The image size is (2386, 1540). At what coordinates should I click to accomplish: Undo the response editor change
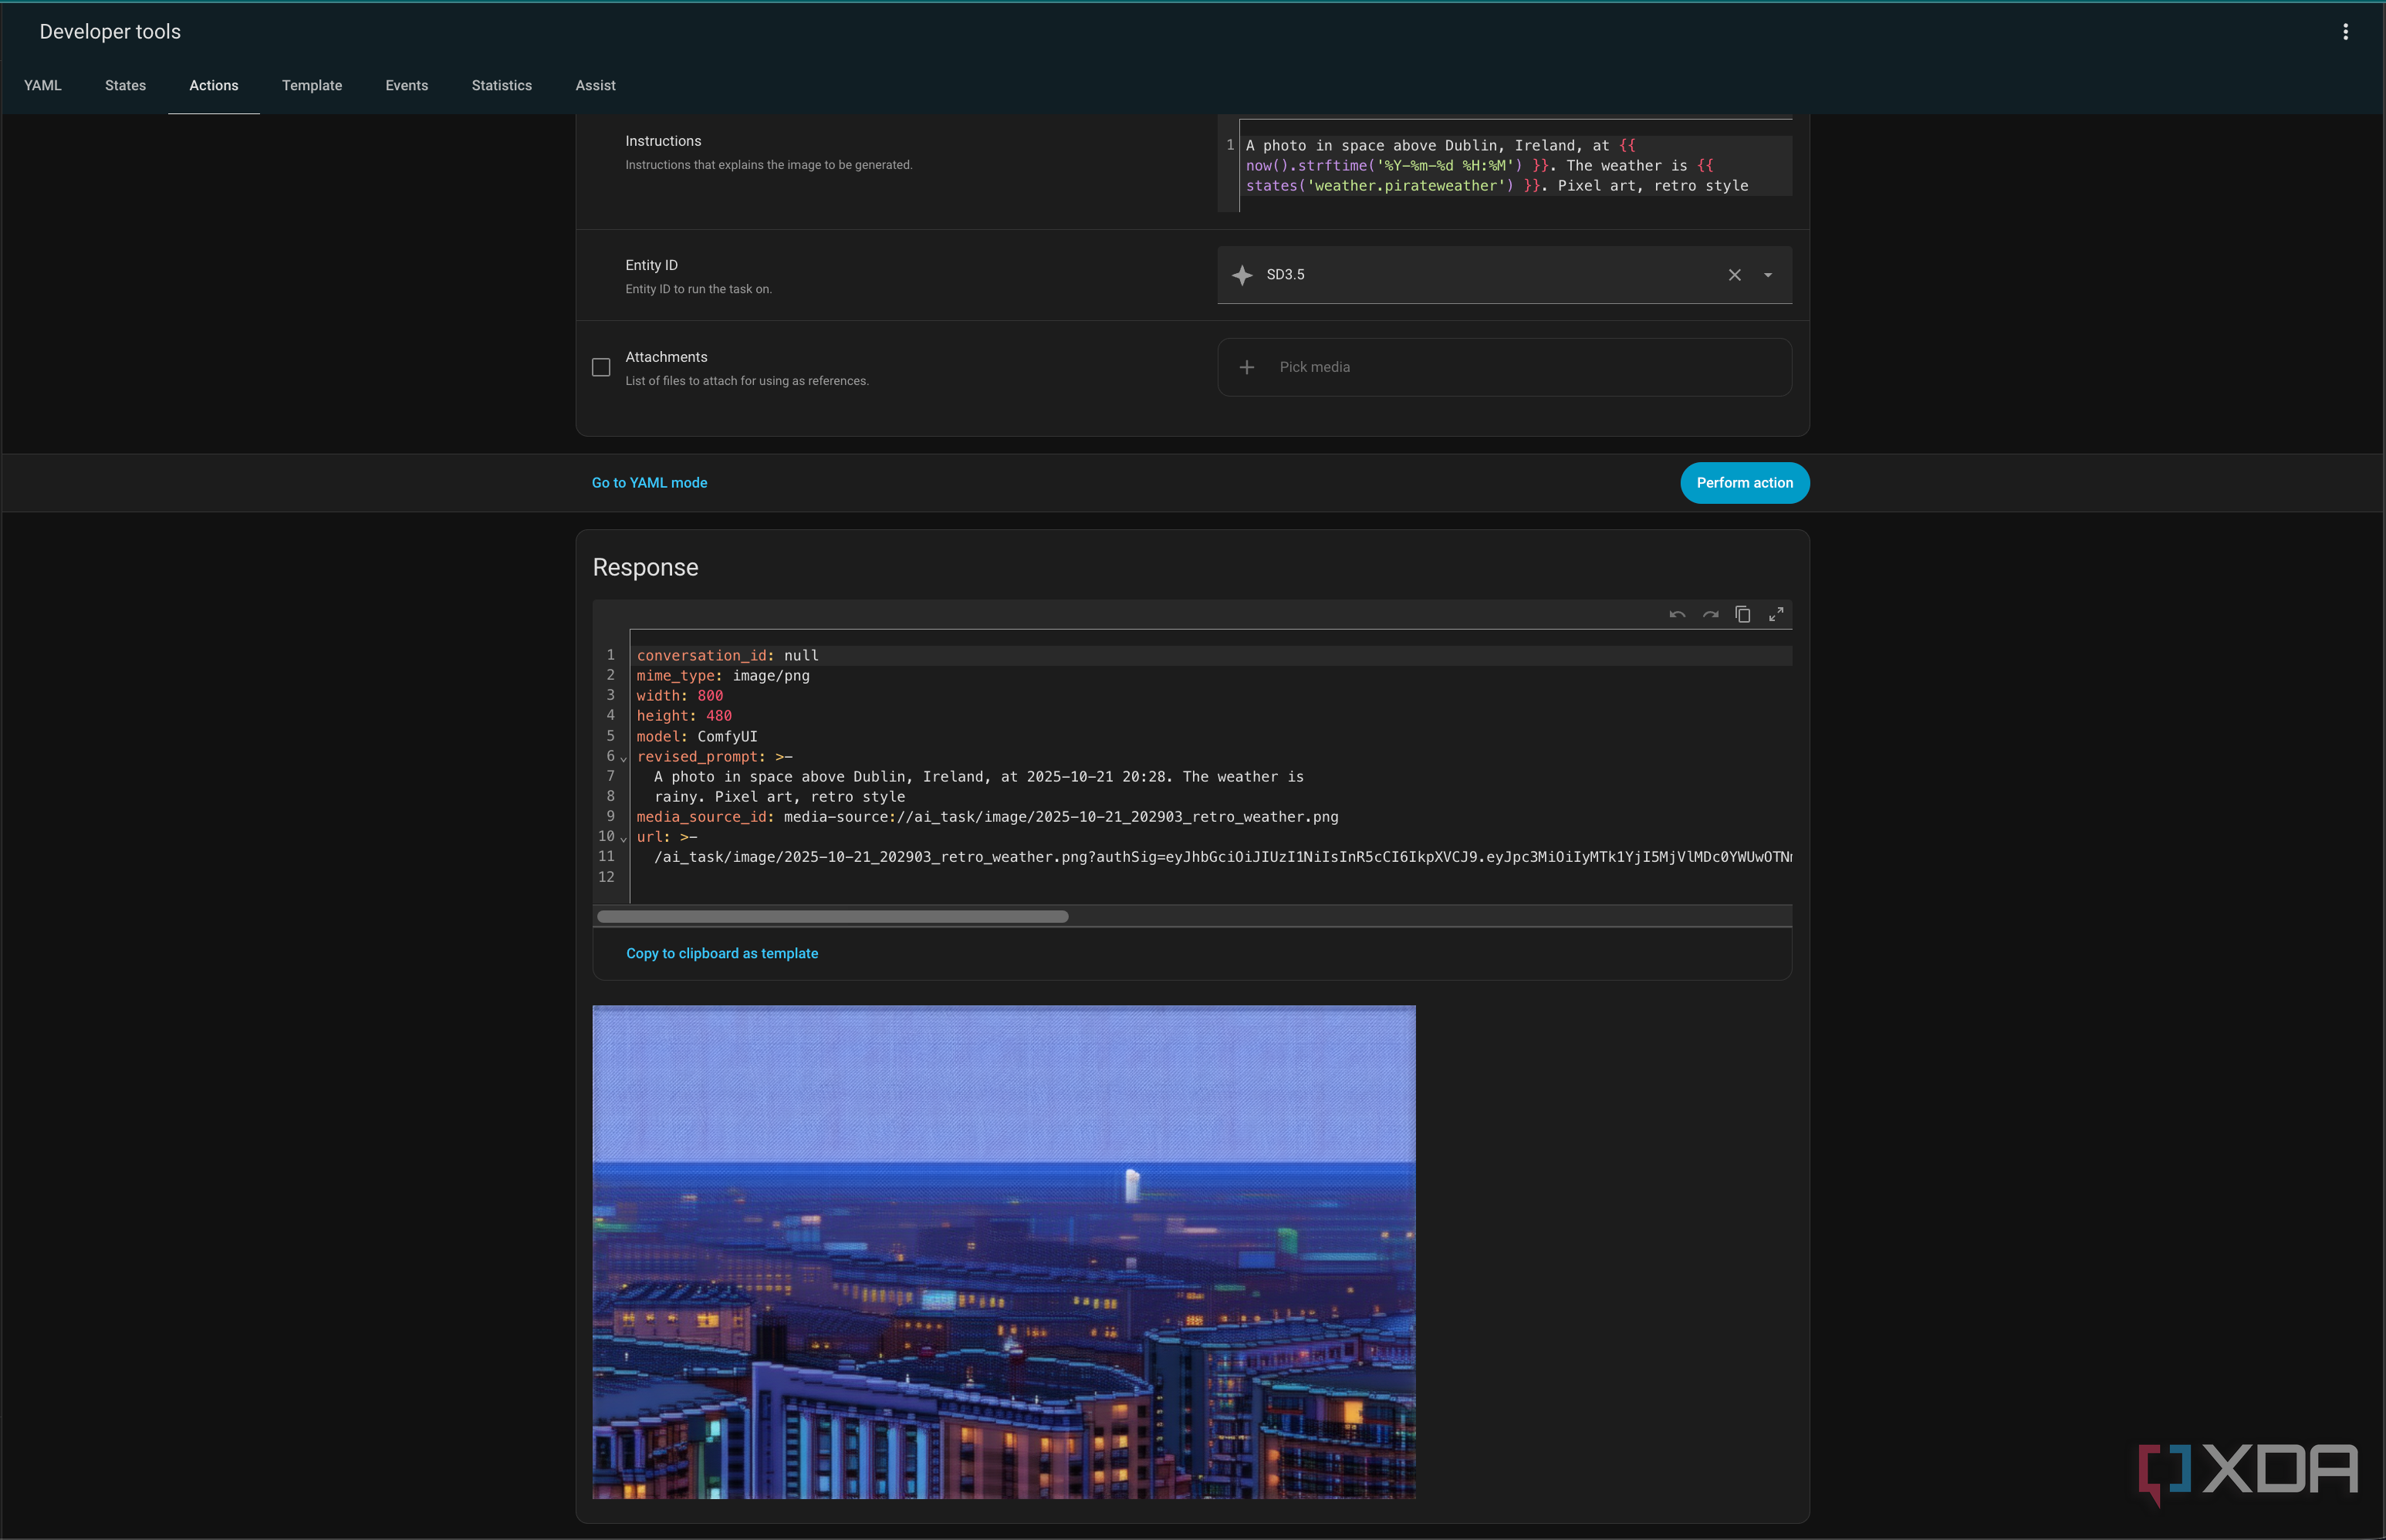[1677, 615]
